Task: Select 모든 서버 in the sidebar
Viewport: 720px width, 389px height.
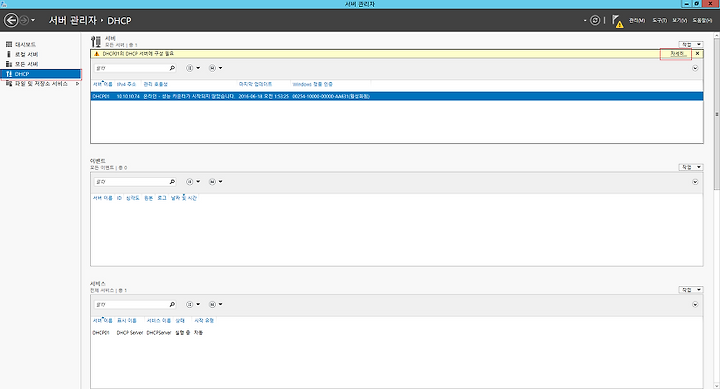Action: pyautogui.click(x=26, y=64)
